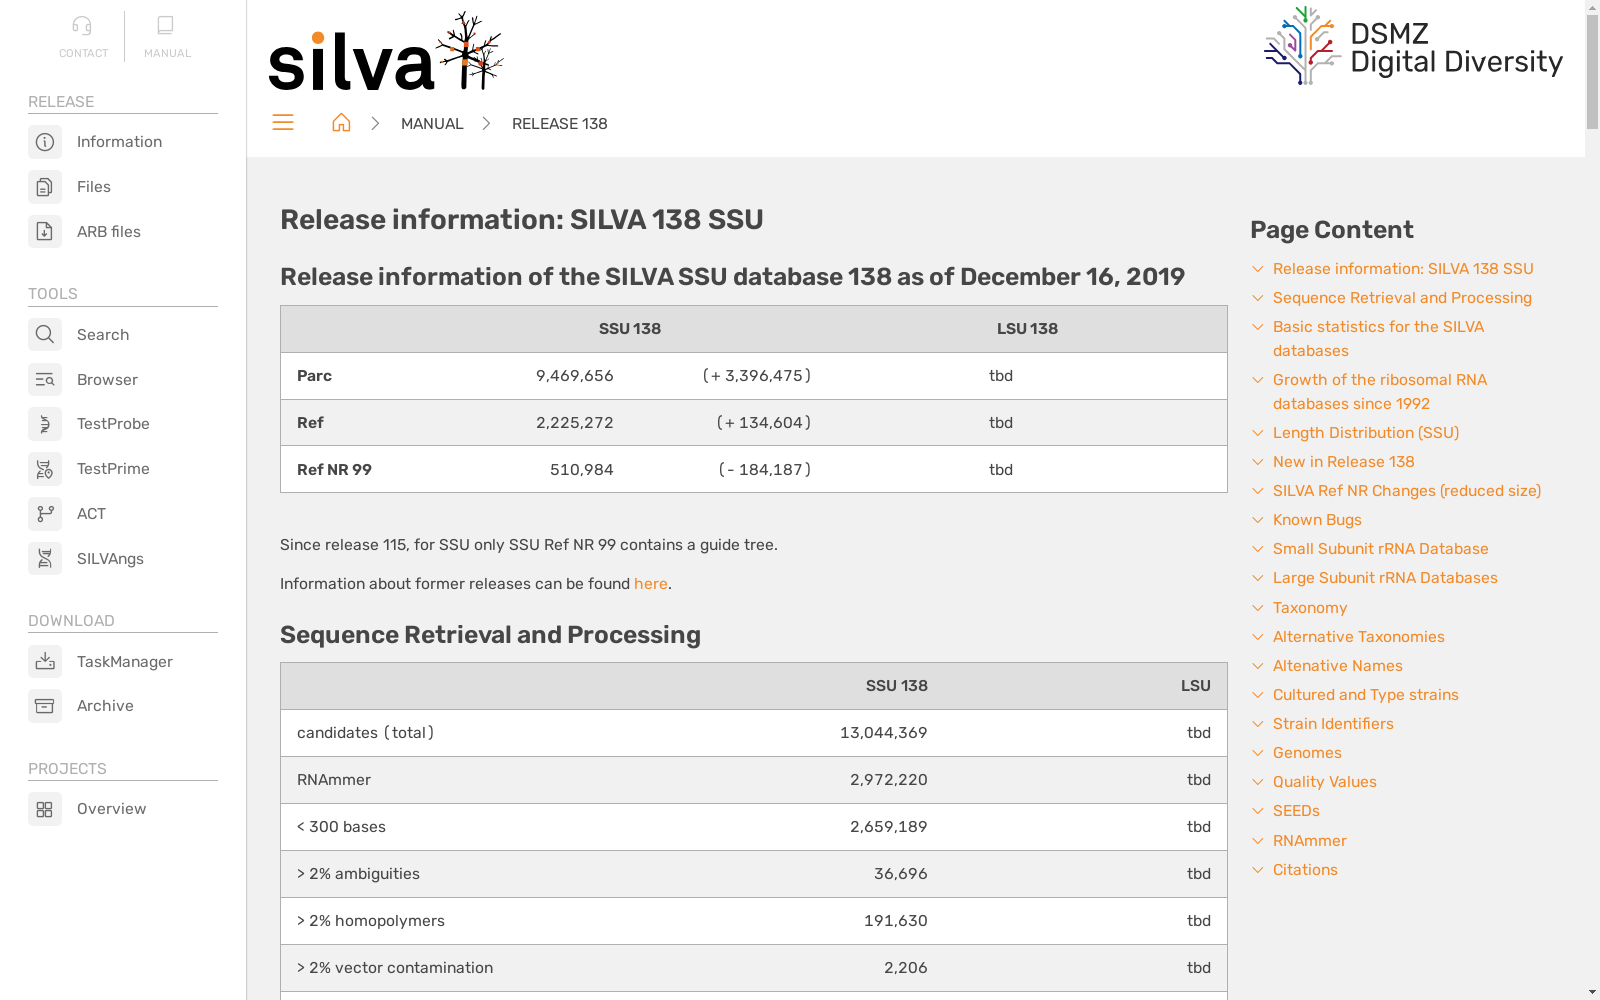Open Browser in the Tools sidebar
The width and height of the screenshot is (1600, 1000).
coord(107,380)
